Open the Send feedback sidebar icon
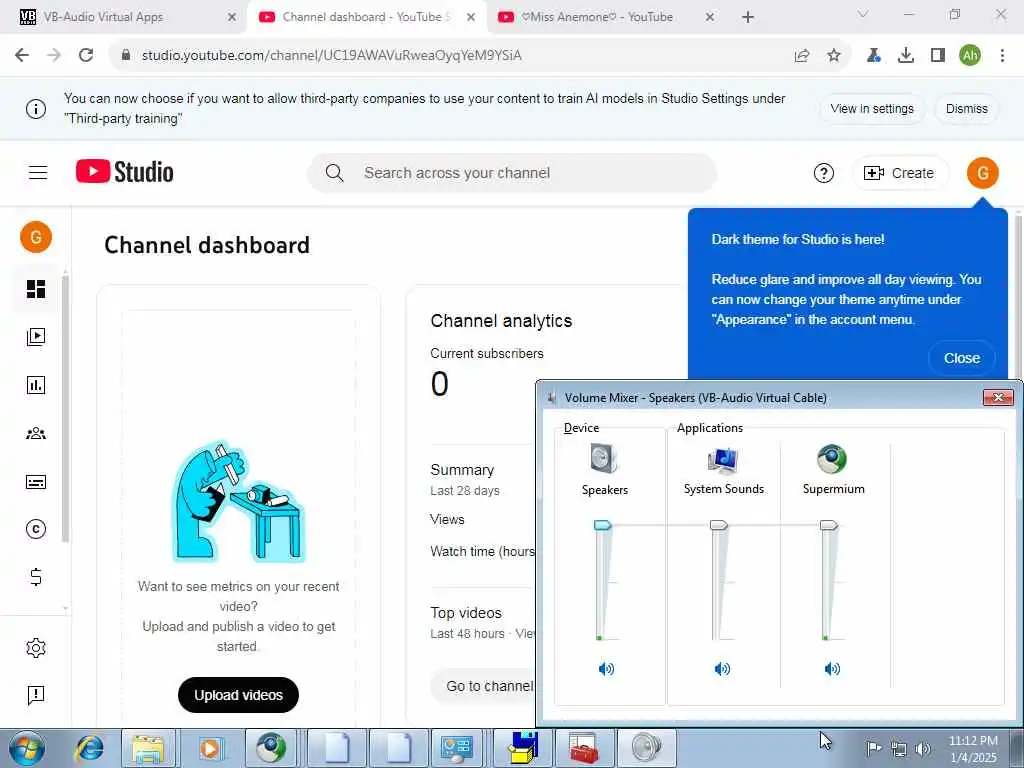The height and width of the screenshot is (768, 1024). tap(36, 695)
